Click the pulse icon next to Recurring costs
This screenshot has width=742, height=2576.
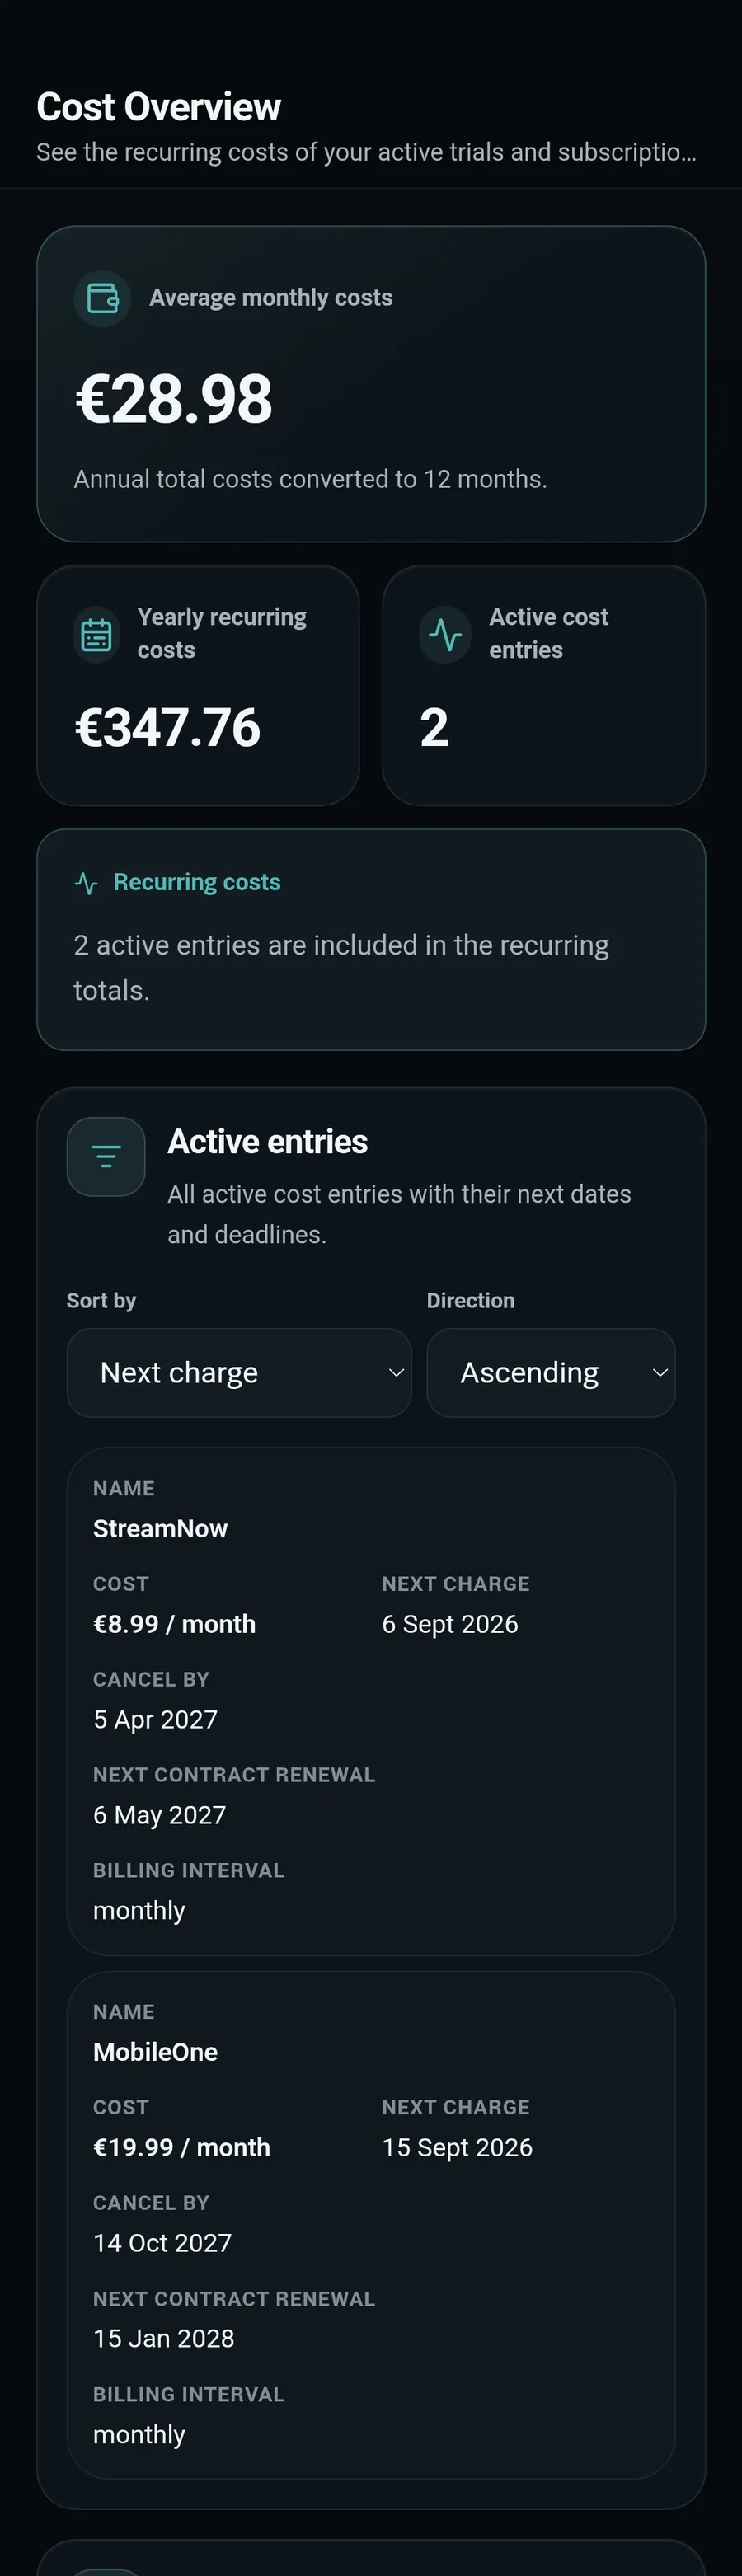point(86,883)
